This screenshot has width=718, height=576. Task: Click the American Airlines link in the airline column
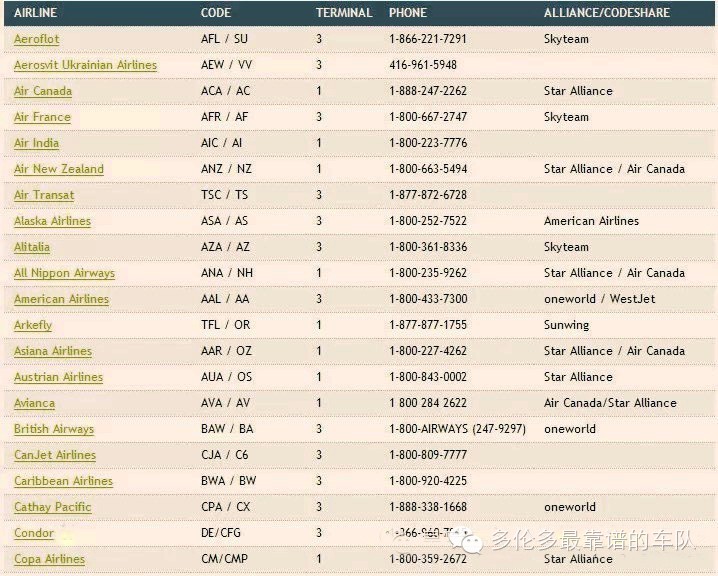[61, 299]
